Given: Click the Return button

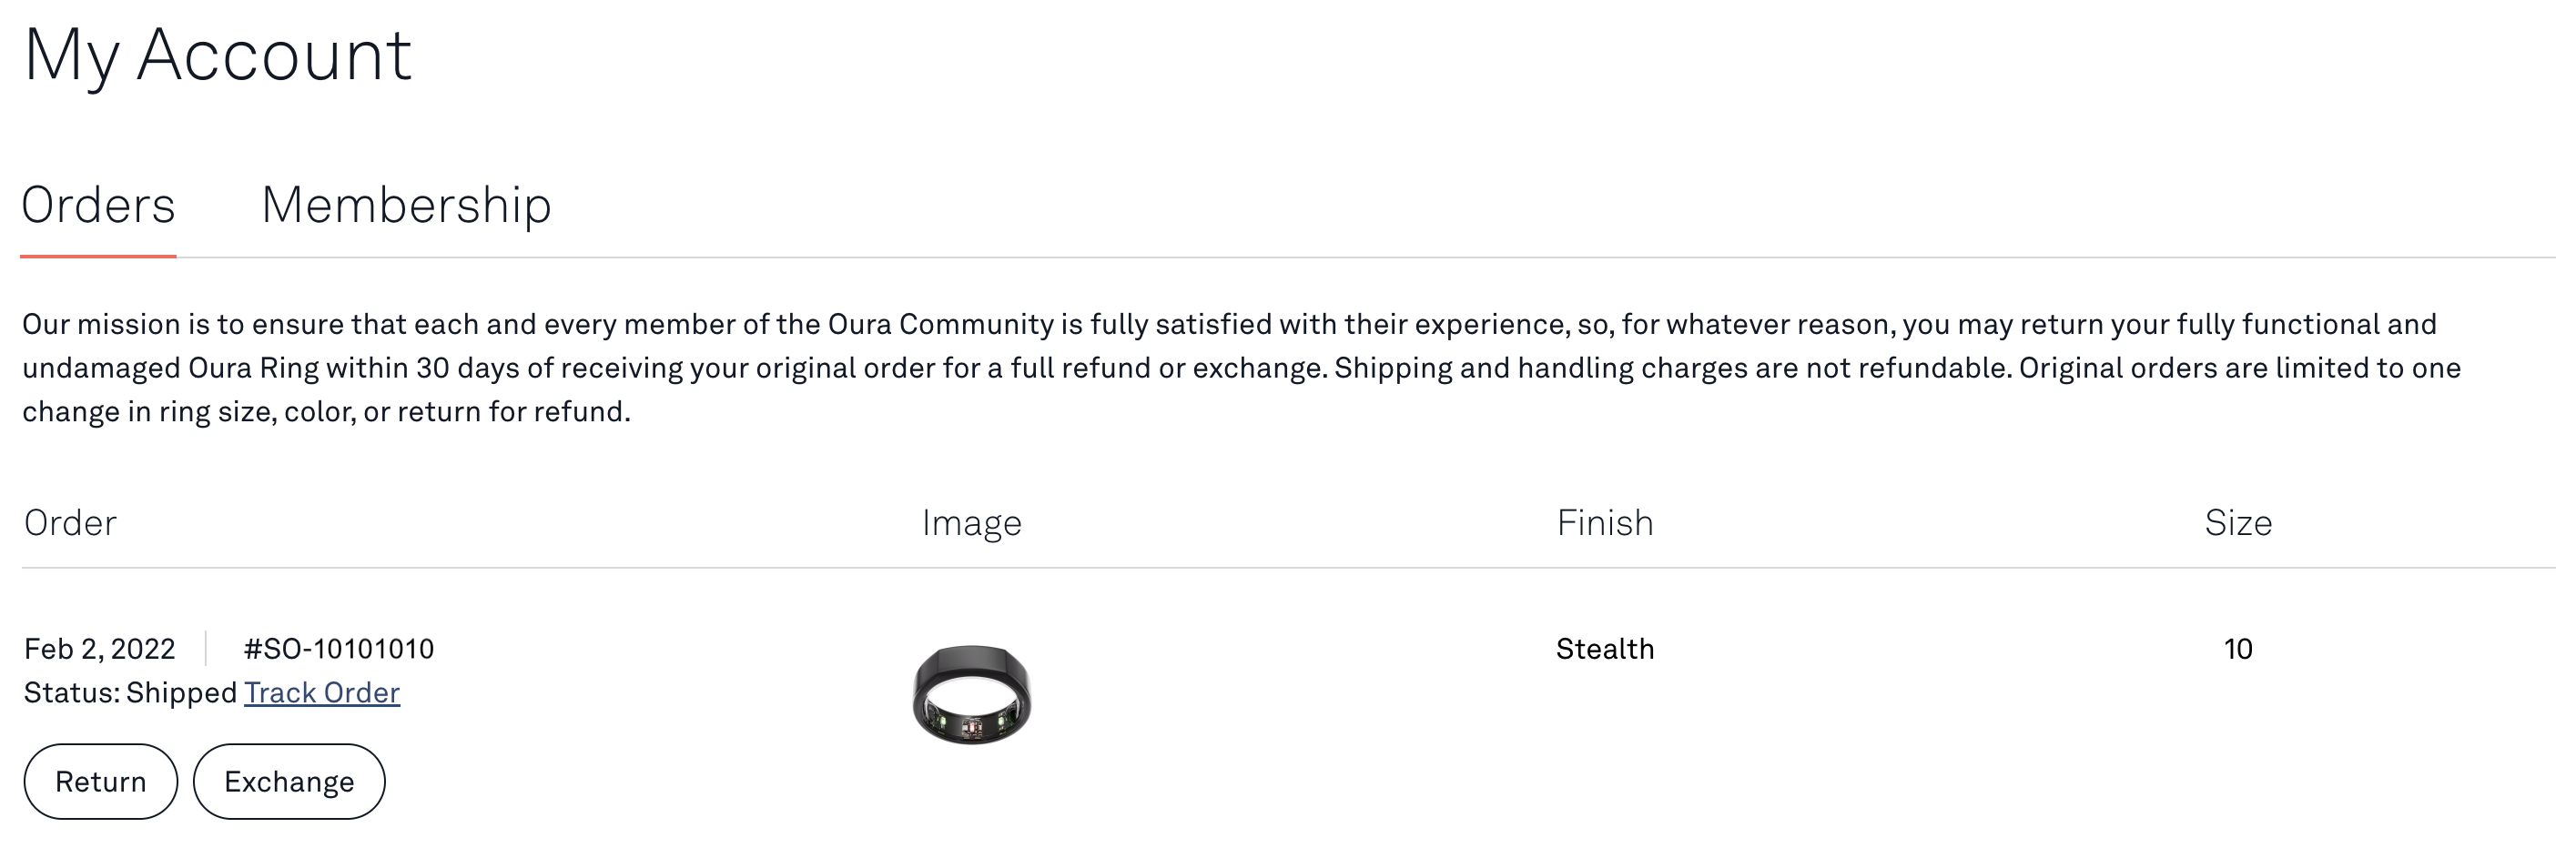Looking at the screenshot, I should [x=101, y=781].
